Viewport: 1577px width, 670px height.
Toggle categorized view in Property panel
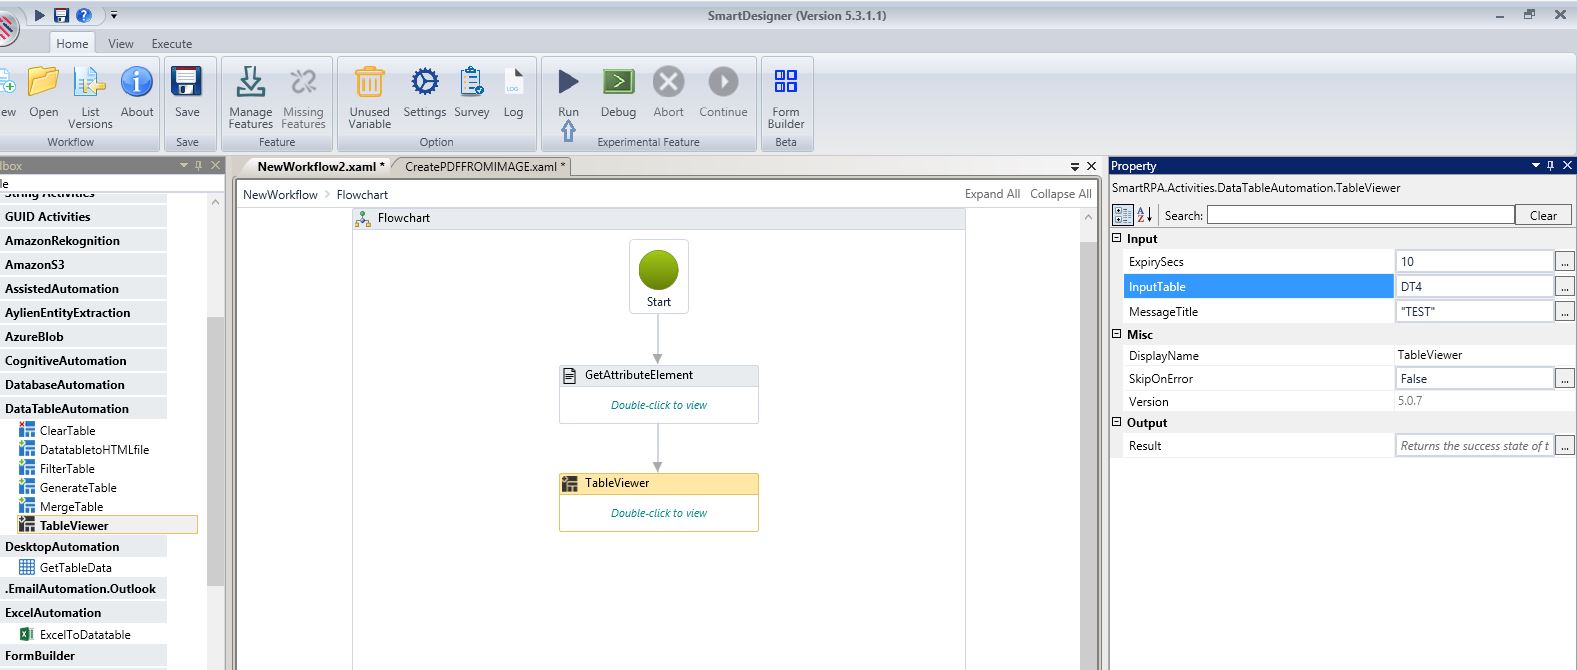pos(1123,215)
